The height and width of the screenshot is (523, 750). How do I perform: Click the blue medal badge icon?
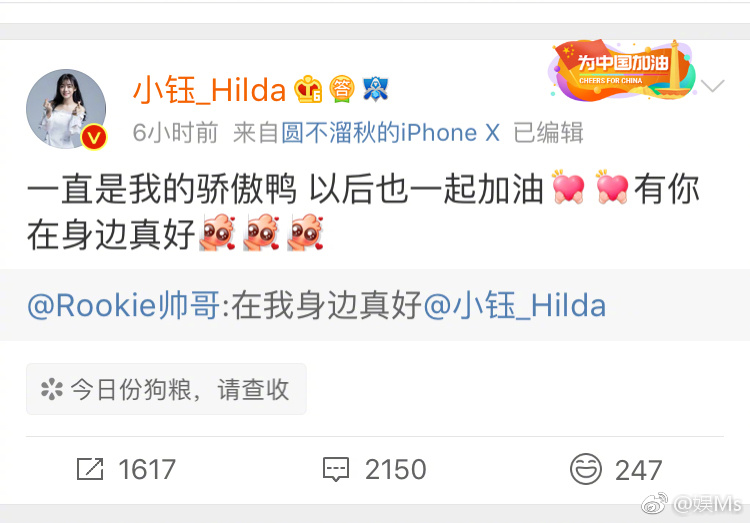tap(375, 89)
